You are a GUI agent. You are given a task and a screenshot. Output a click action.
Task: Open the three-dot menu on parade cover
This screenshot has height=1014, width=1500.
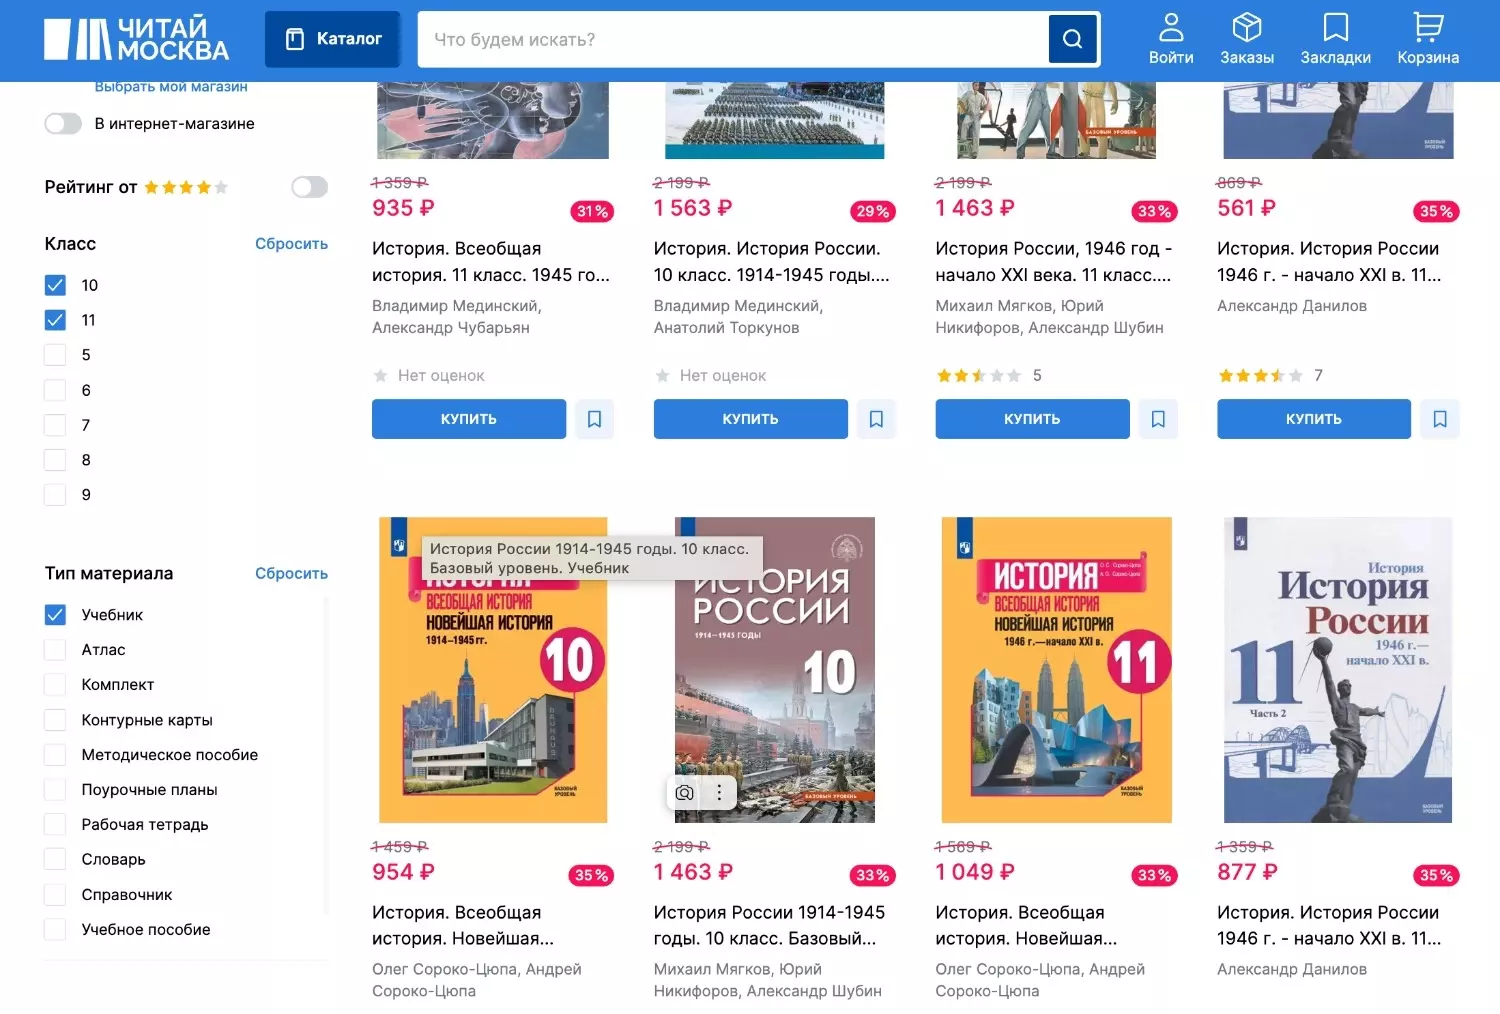click(x=719, y=793)
